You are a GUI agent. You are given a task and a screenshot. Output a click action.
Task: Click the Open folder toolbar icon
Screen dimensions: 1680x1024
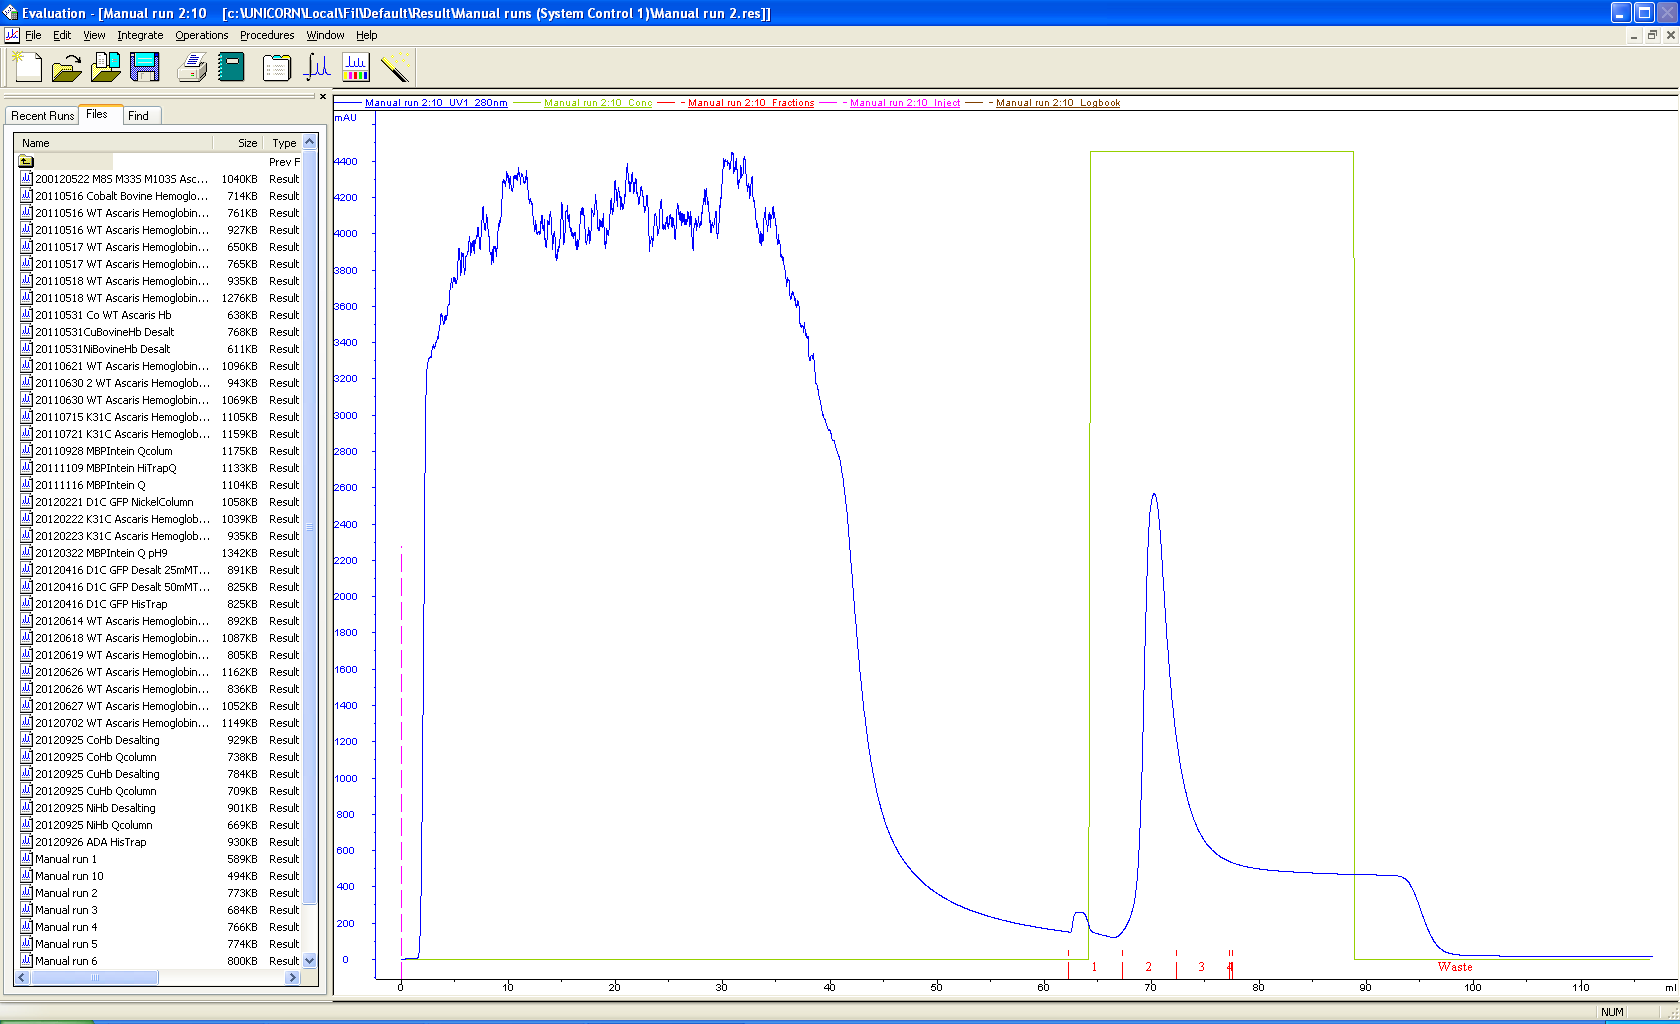[66, 67]
